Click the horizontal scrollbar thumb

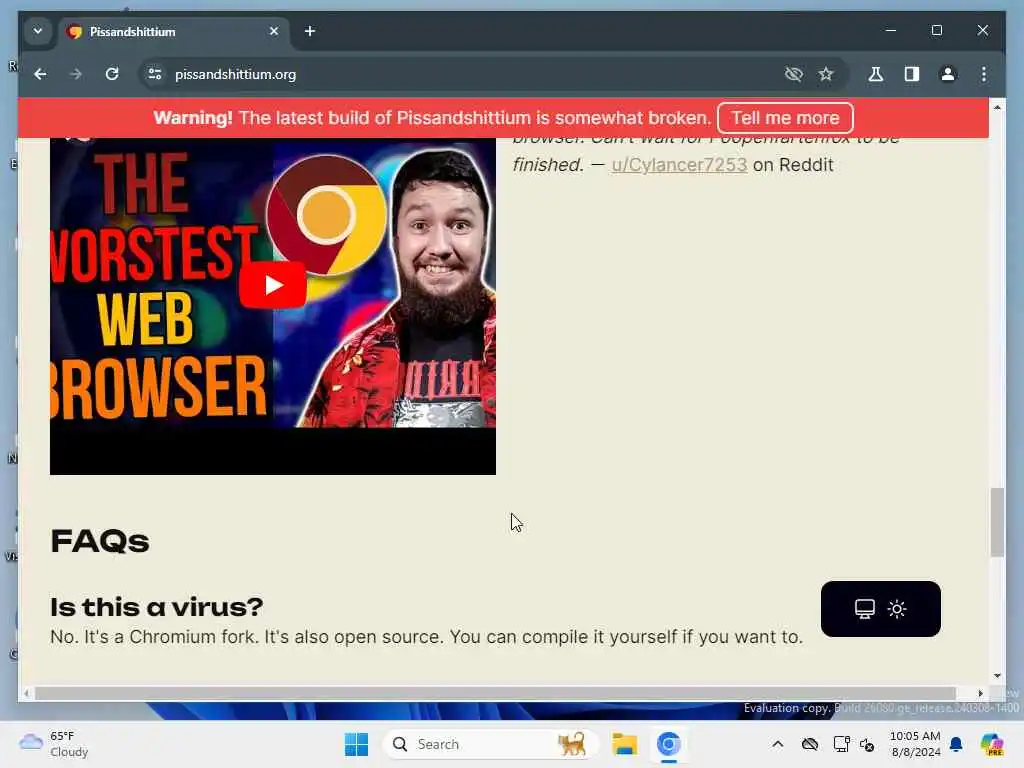(x=495, y=694)
